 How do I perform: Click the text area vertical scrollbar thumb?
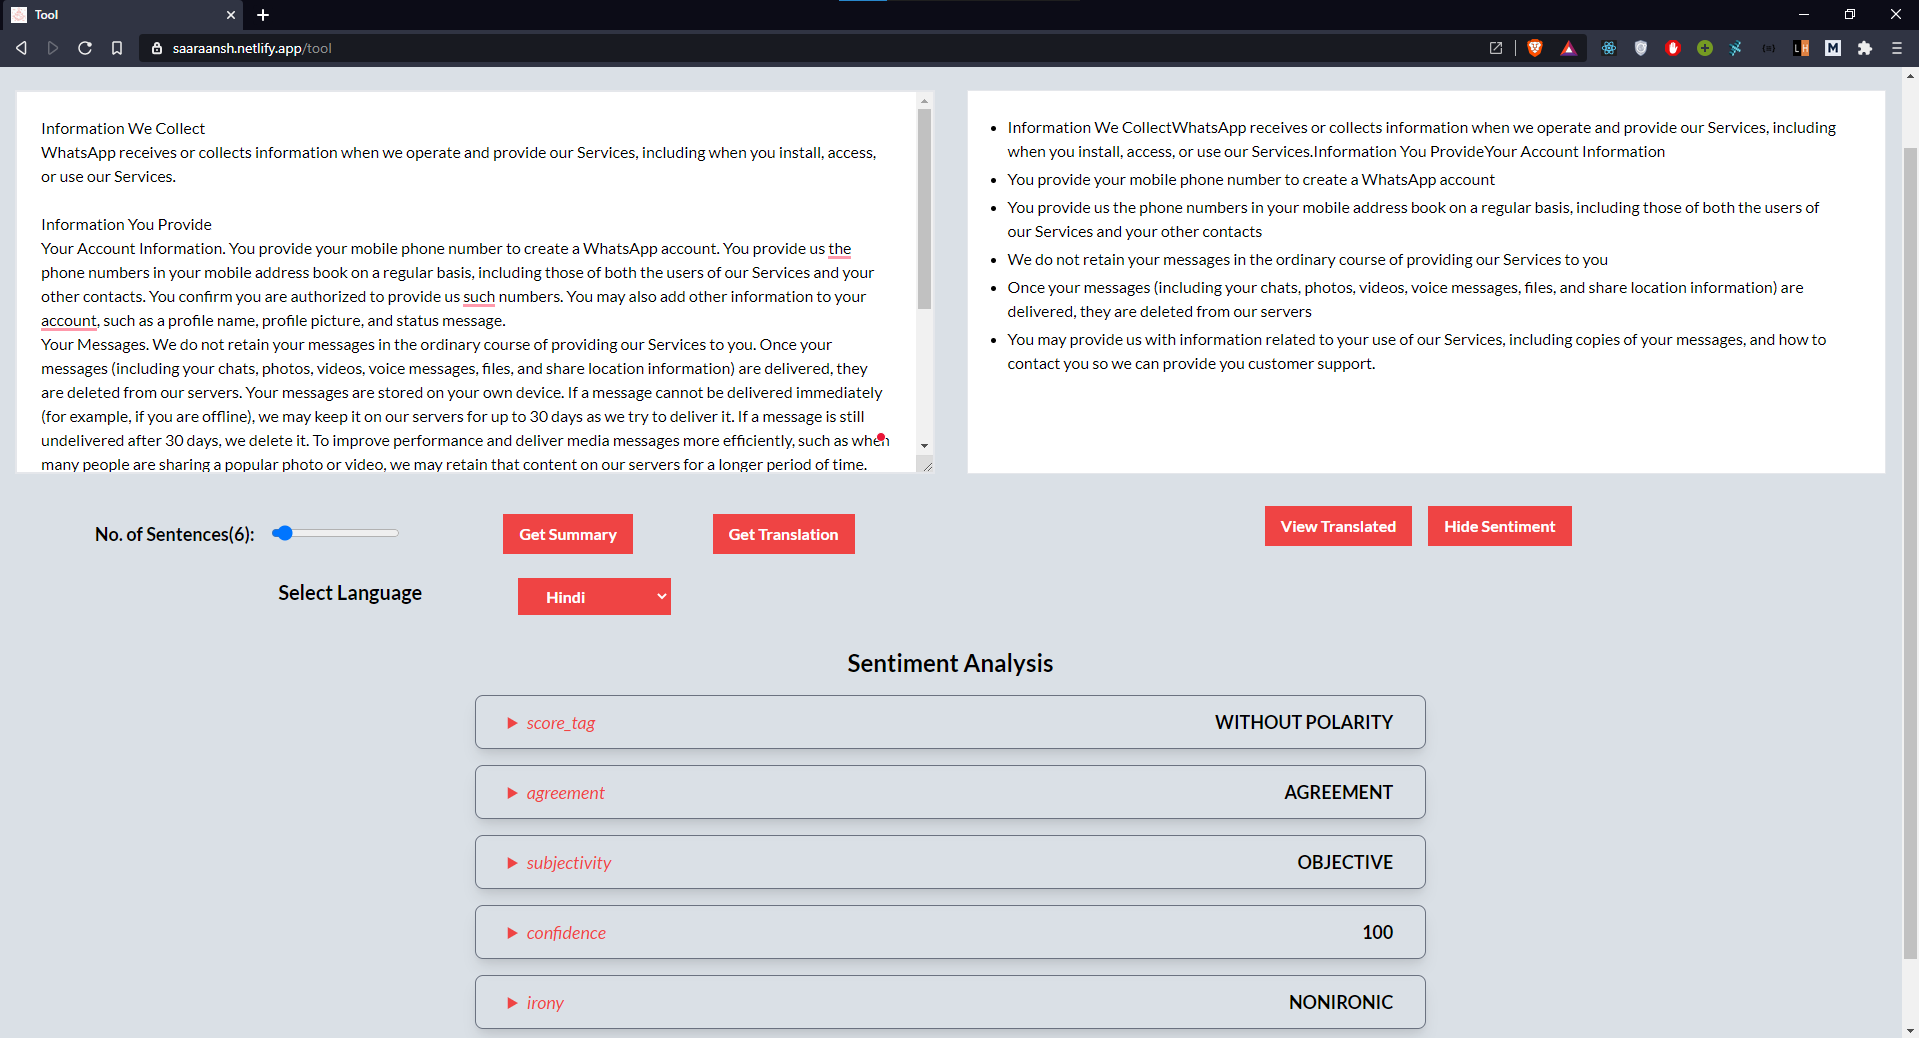click(x=925, y=208)
